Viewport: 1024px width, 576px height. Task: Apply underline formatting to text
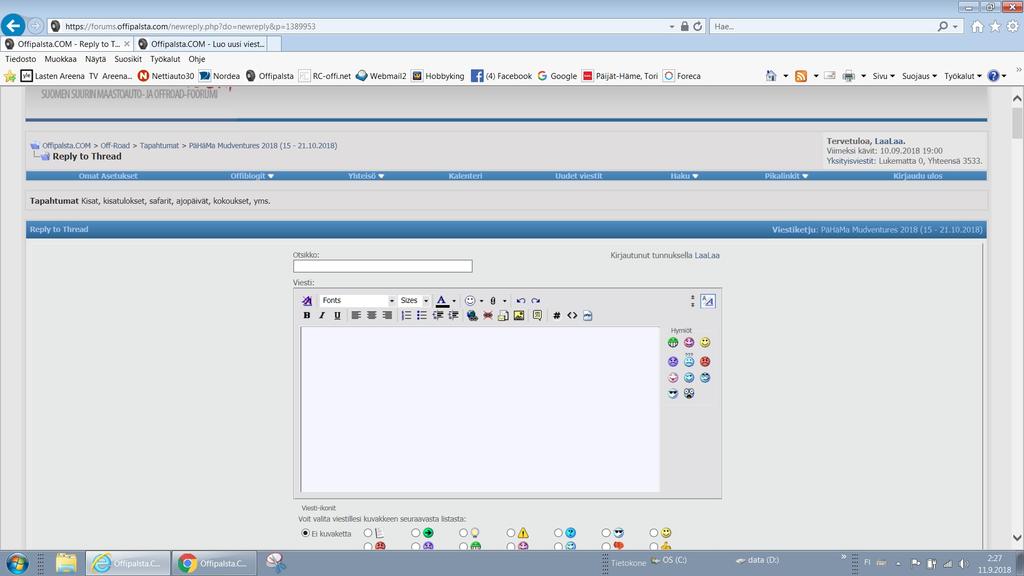pyautogui.click(x=337, y=316)
